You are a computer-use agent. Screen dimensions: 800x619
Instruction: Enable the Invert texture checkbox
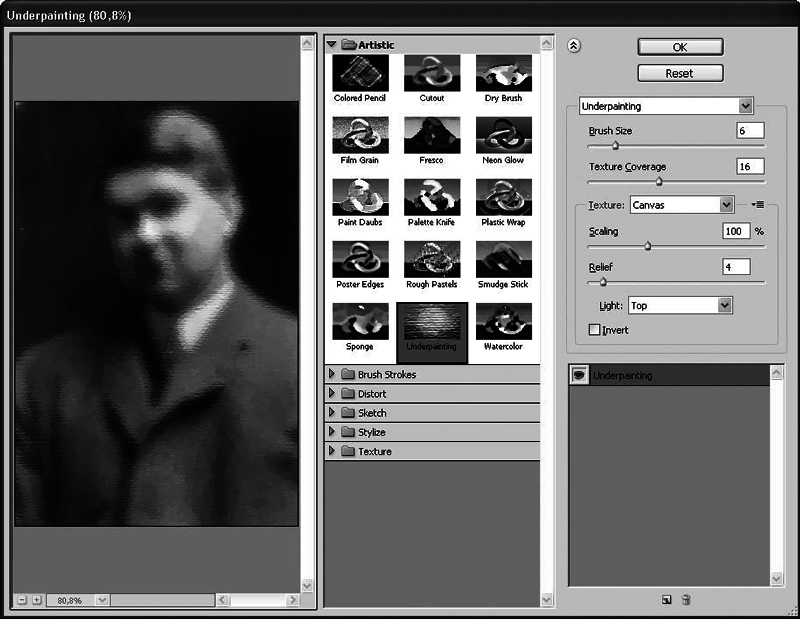594,329
